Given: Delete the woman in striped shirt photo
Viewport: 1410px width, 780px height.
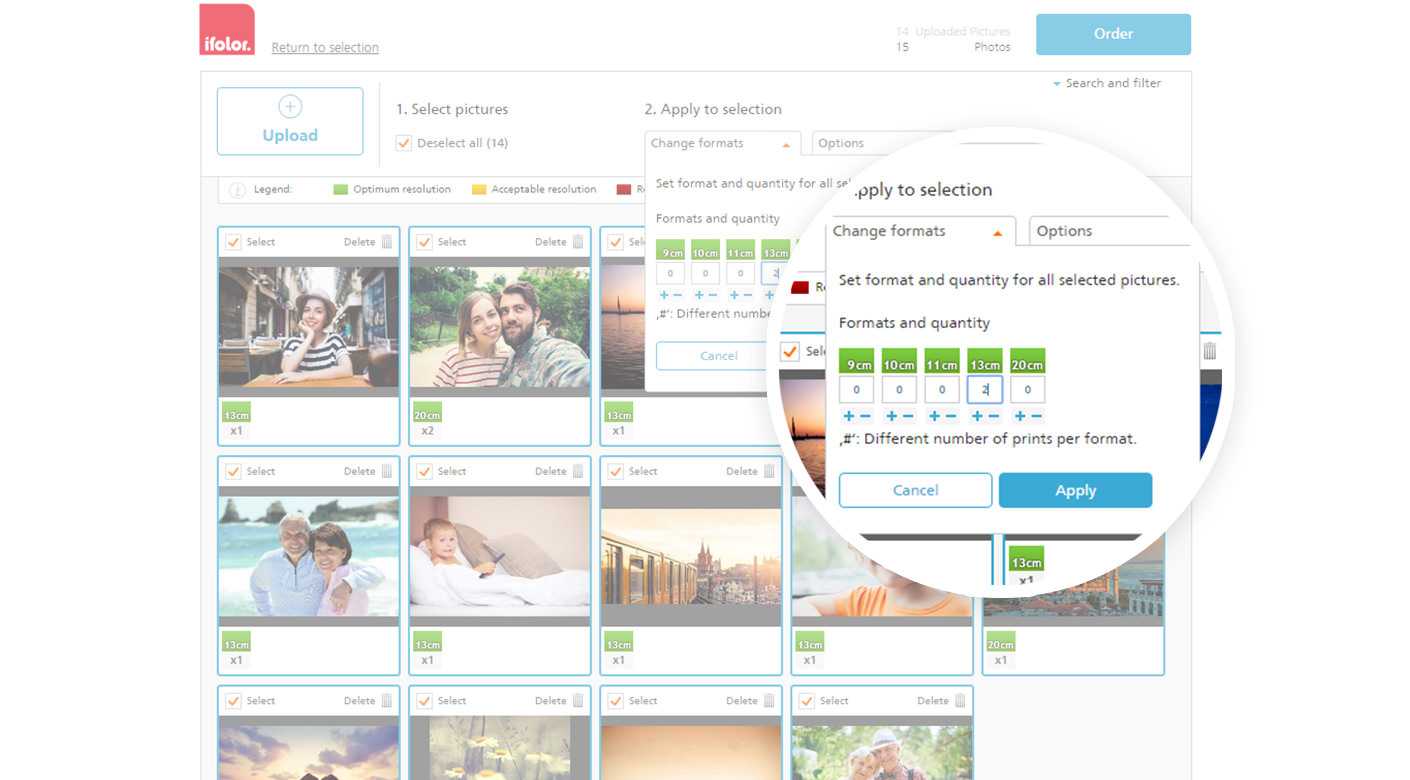Looking at the screenshot, I should 386,242.
